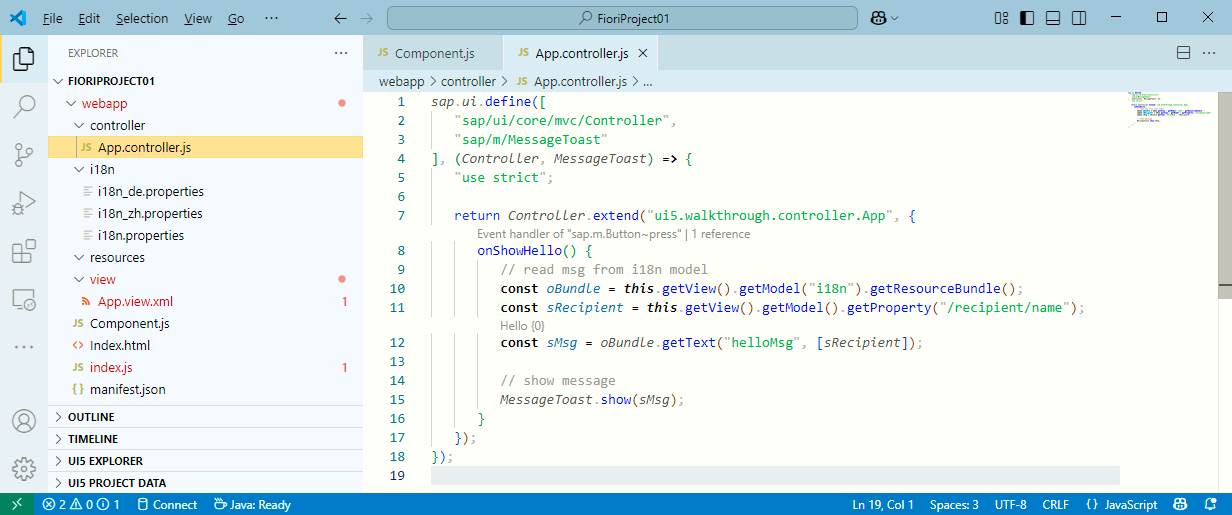Toggle Primary Side Bar visibility

[1027, 18]
